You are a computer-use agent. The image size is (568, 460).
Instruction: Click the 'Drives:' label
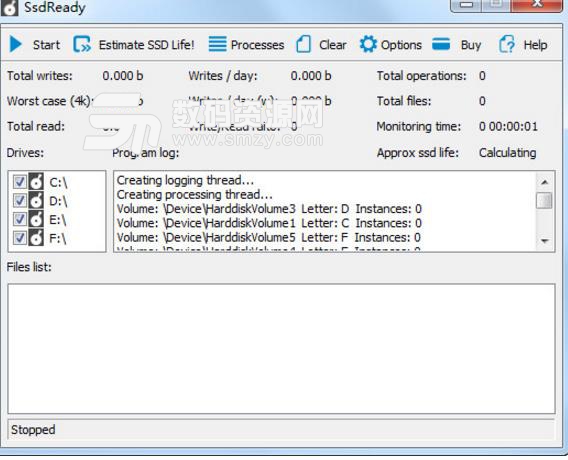point(25,153)
